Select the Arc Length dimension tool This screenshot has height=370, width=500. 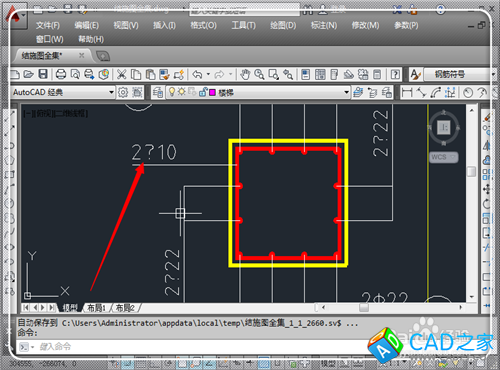[x=436, y=92]
